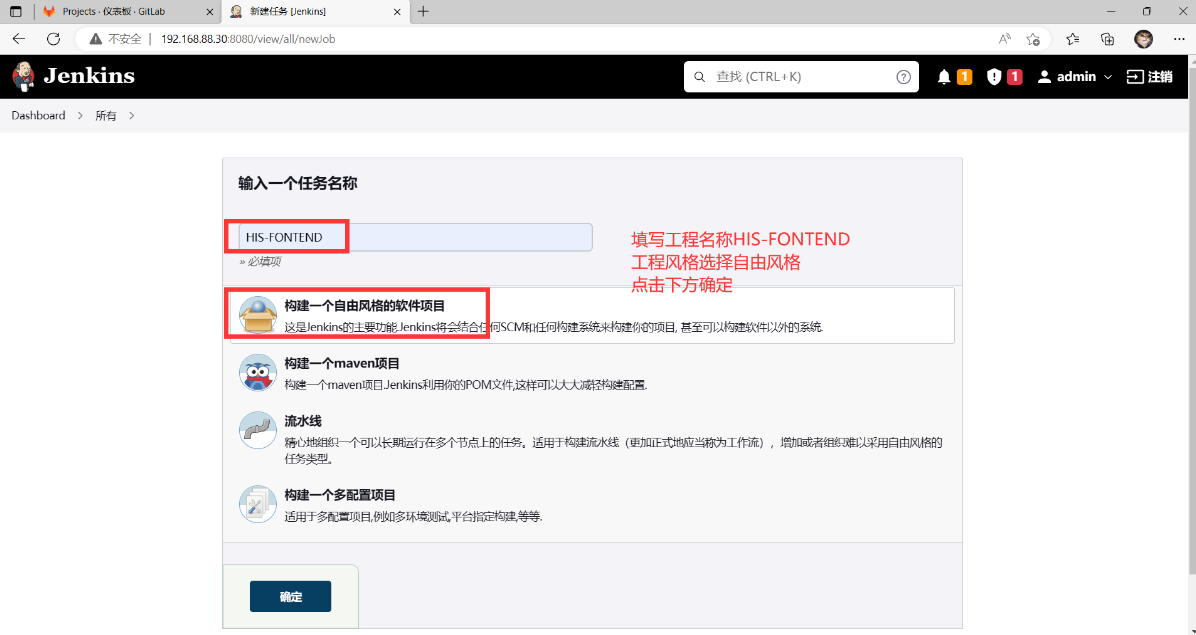The height and width of the screenshot is (635, 1196).
Task: Expand chevron after Dashboard breadcrumb
Action: tap(80, 116)
